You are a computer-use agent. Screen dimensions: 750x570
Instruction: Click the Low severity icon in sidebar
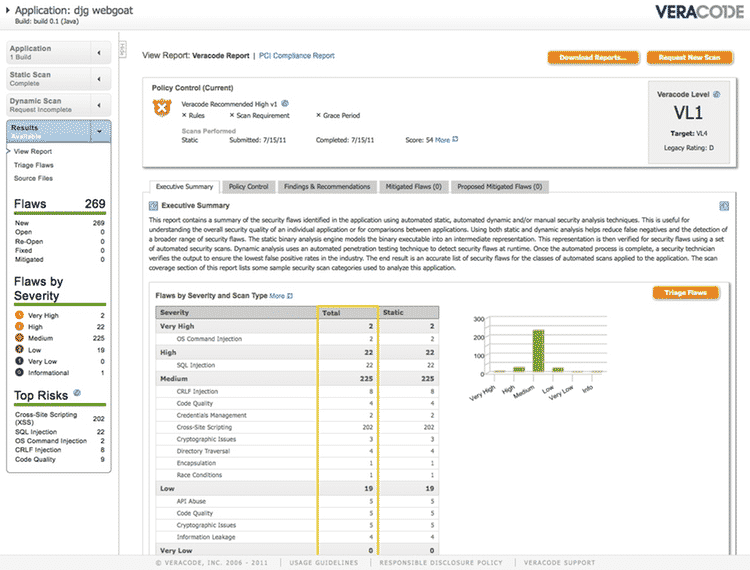click(x=19, y=350)
